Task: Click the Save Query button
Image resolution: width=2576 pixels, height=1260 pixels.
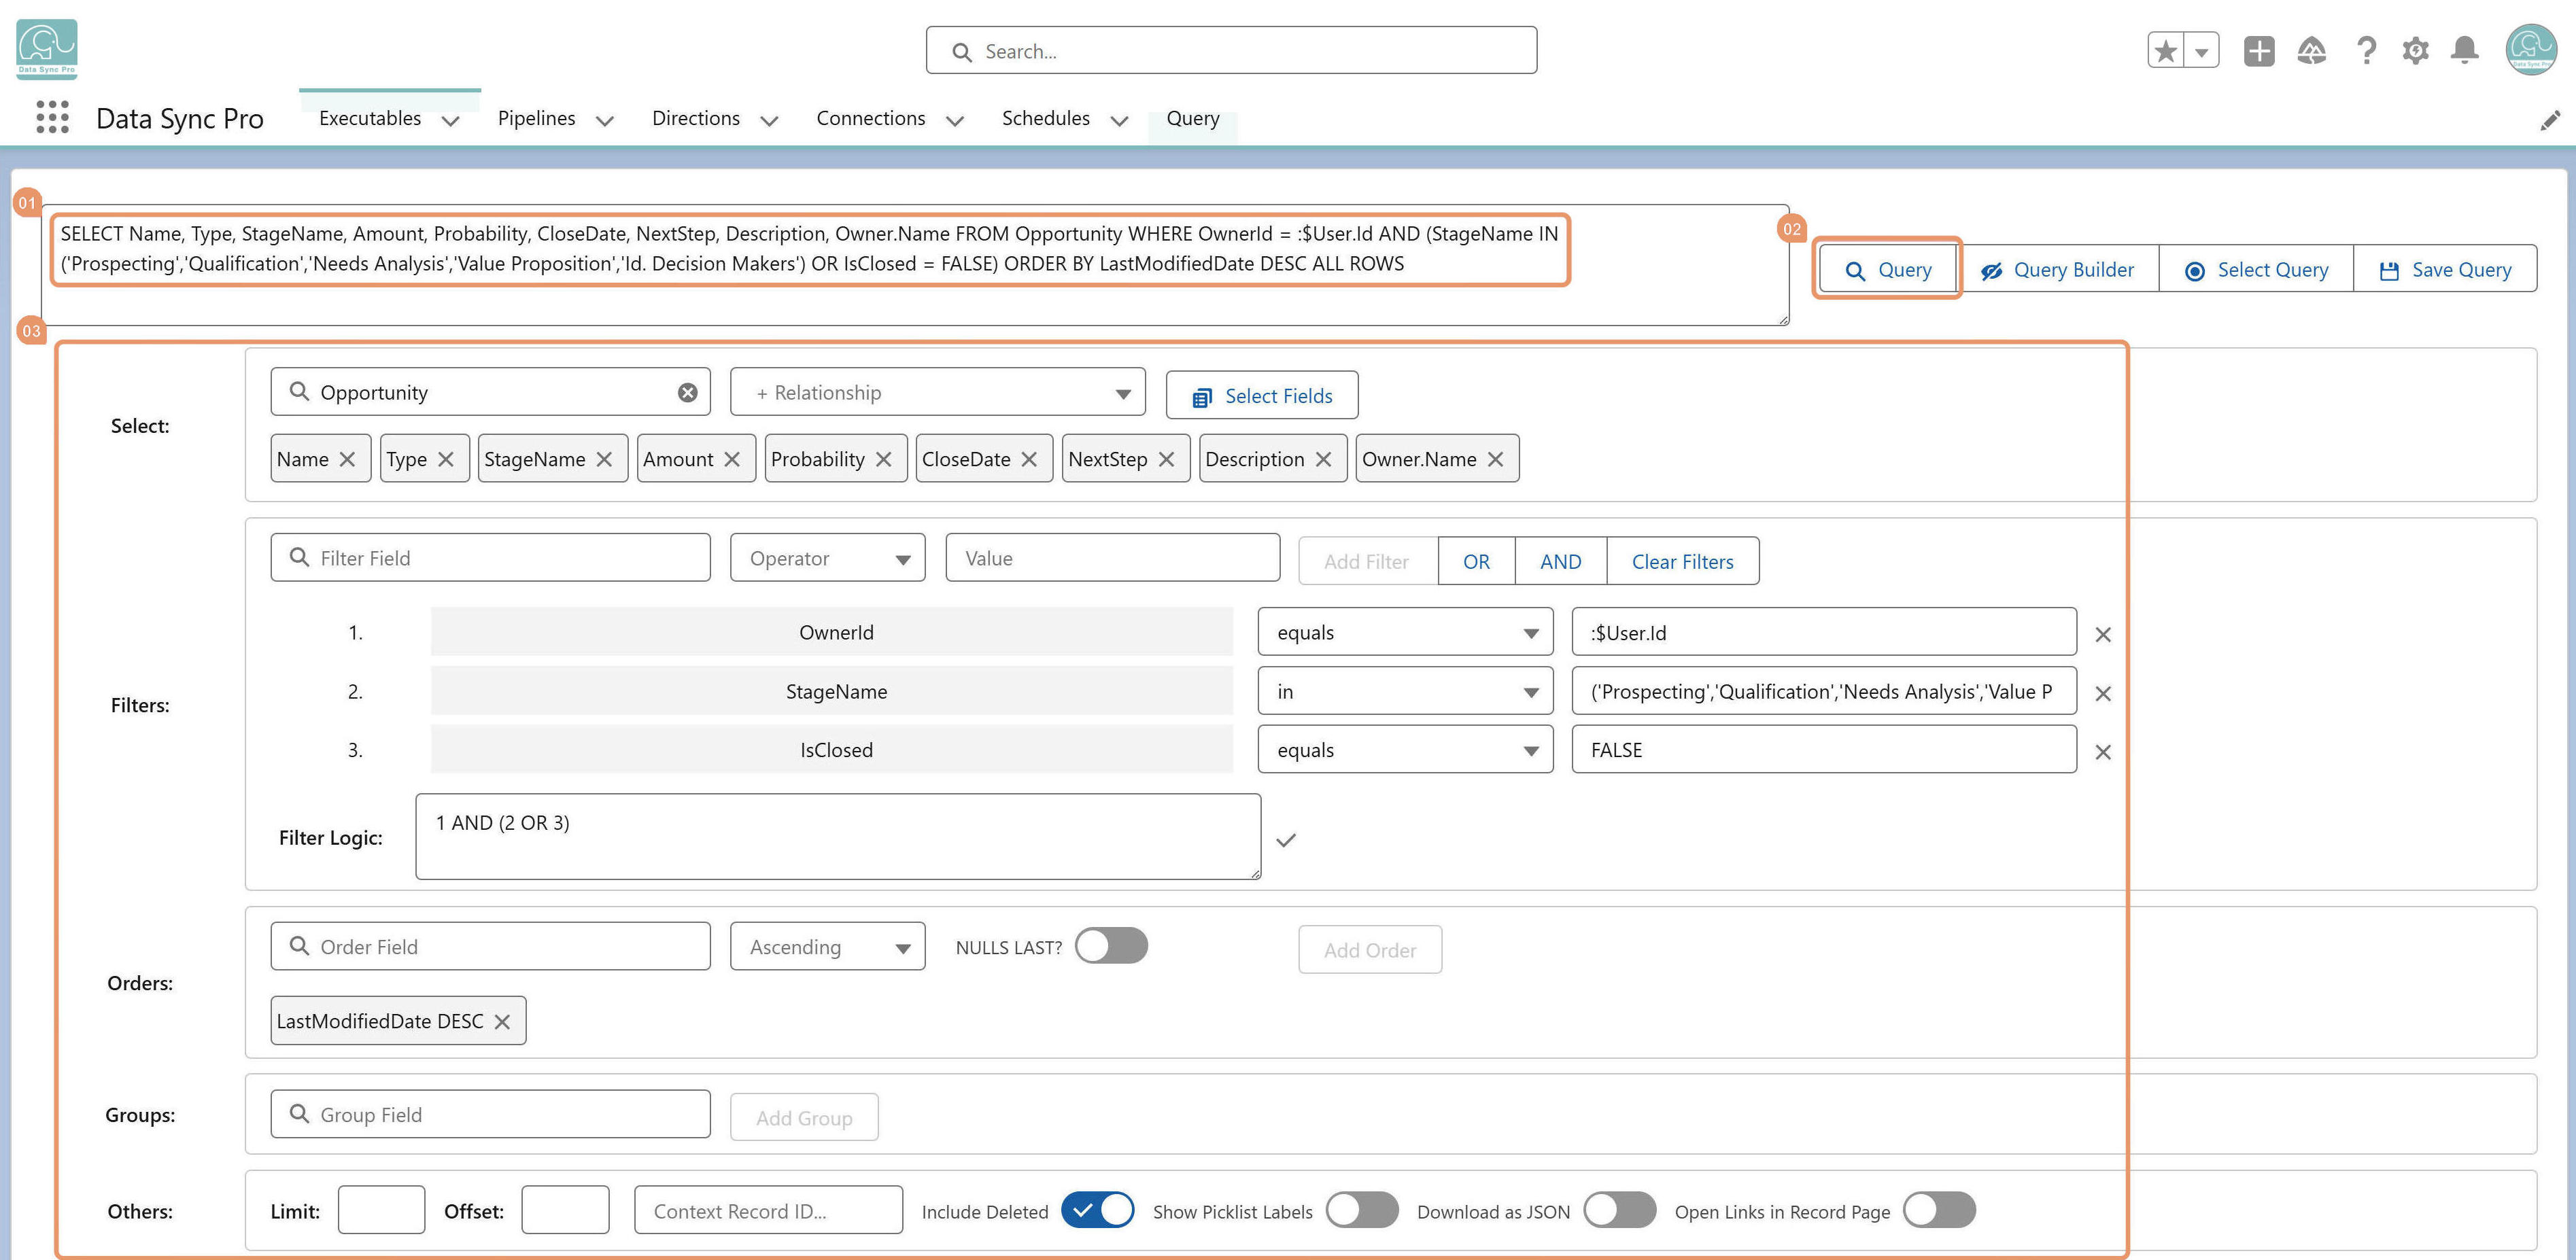Action: pos(2445,269)
